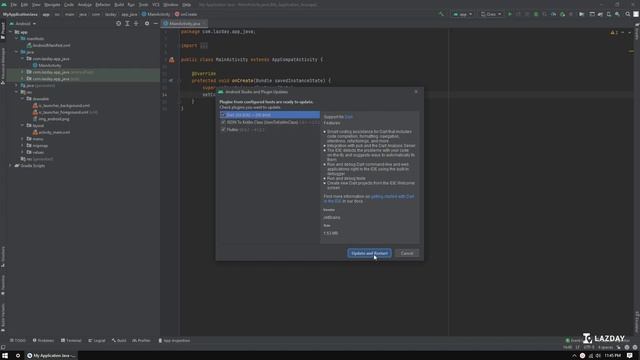Open the Project side tool window tab
The image size is (640, 360).
tap(3, 31)
